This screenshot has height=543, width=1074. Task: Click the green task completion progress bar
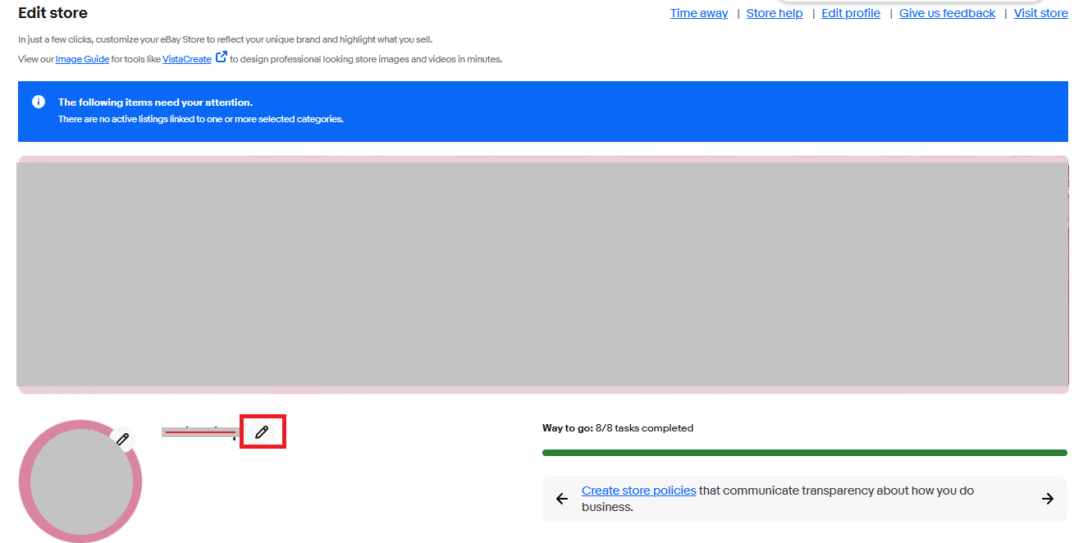[x=804, y=453]
